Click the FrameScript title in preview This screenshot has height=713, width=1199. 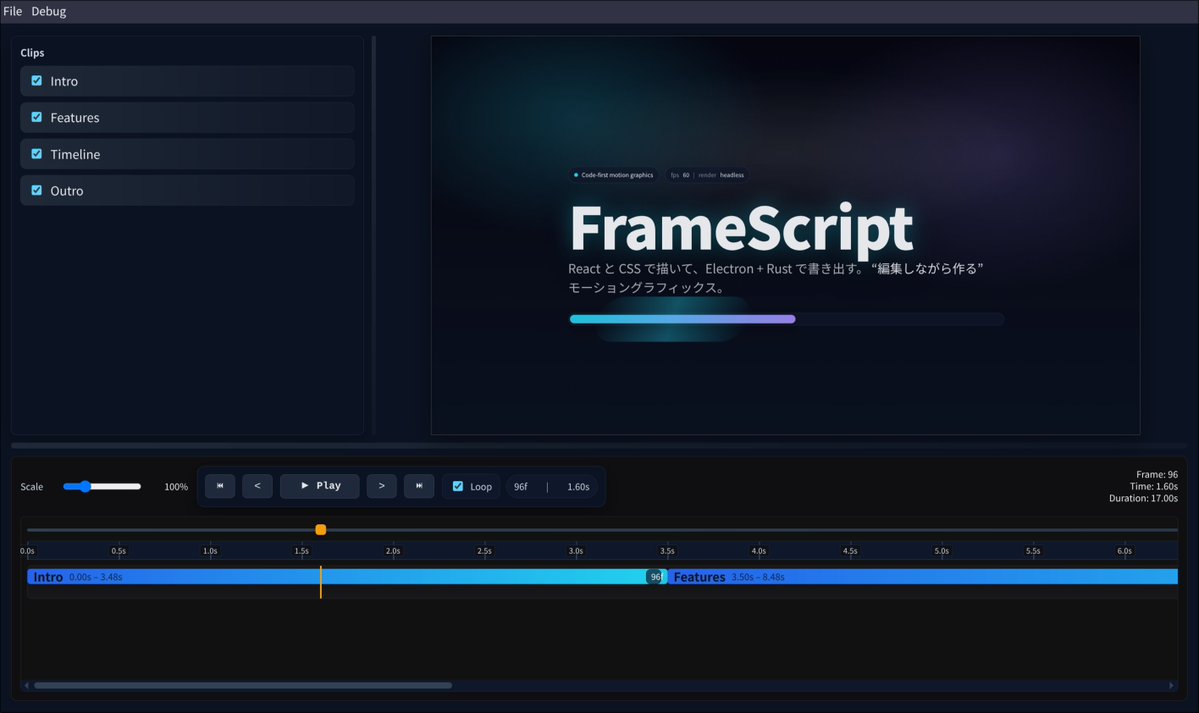click(741, 228)
